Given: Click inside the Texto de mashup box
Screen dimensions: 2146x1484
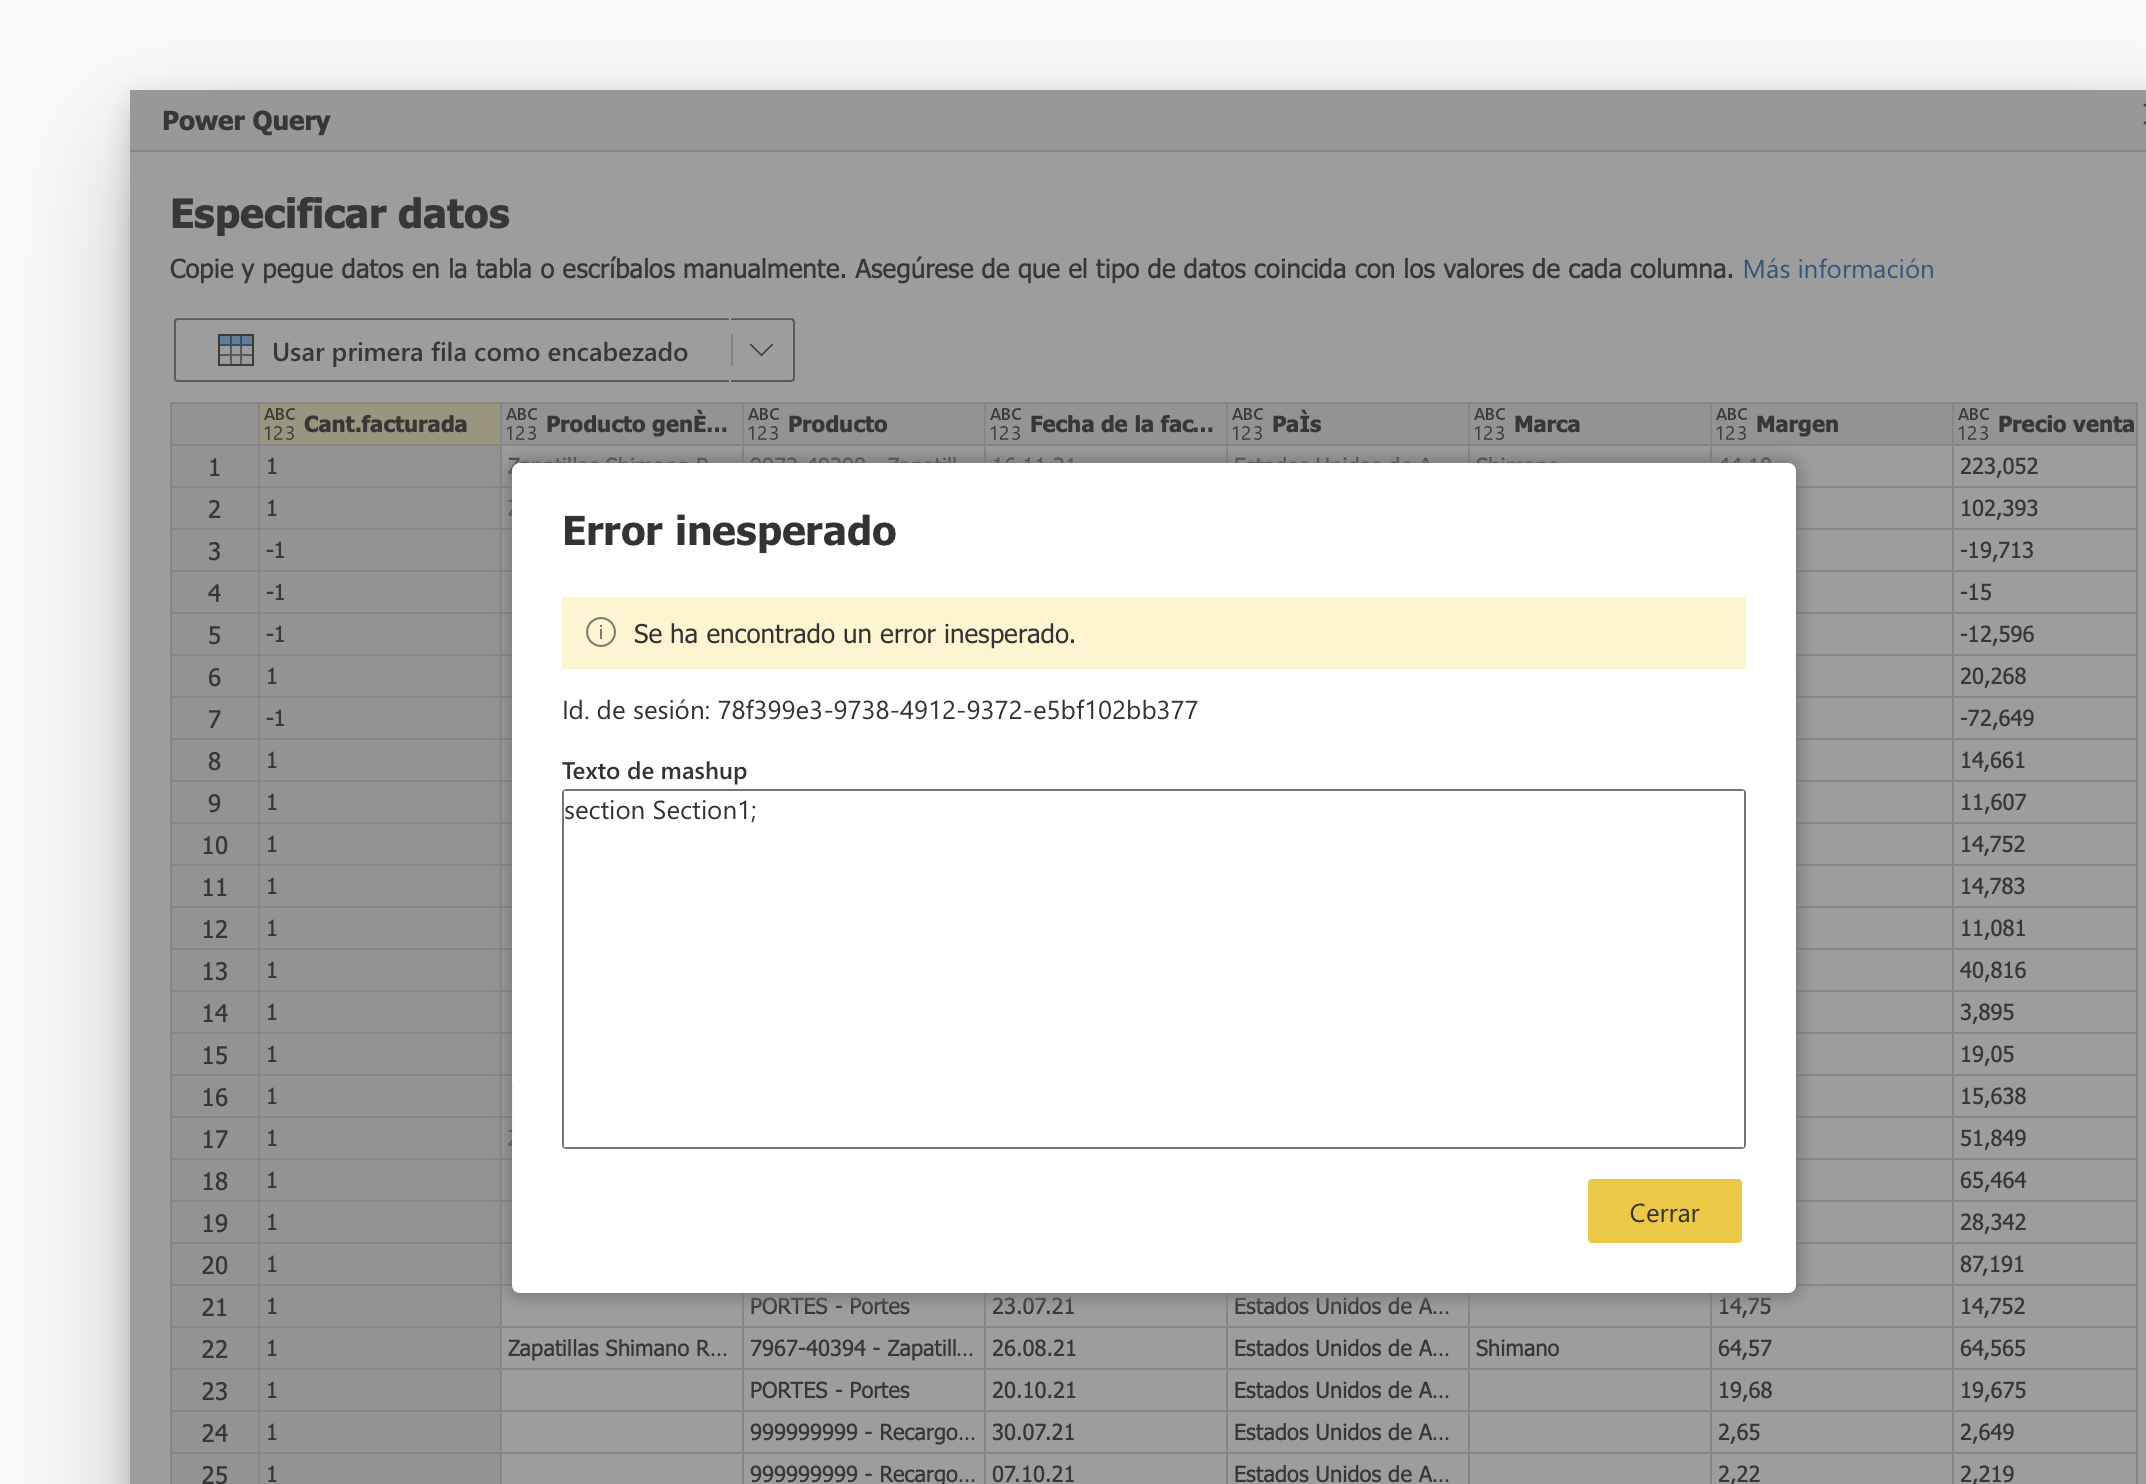Looking at the screenshot, I should (x=1153, y=968).
